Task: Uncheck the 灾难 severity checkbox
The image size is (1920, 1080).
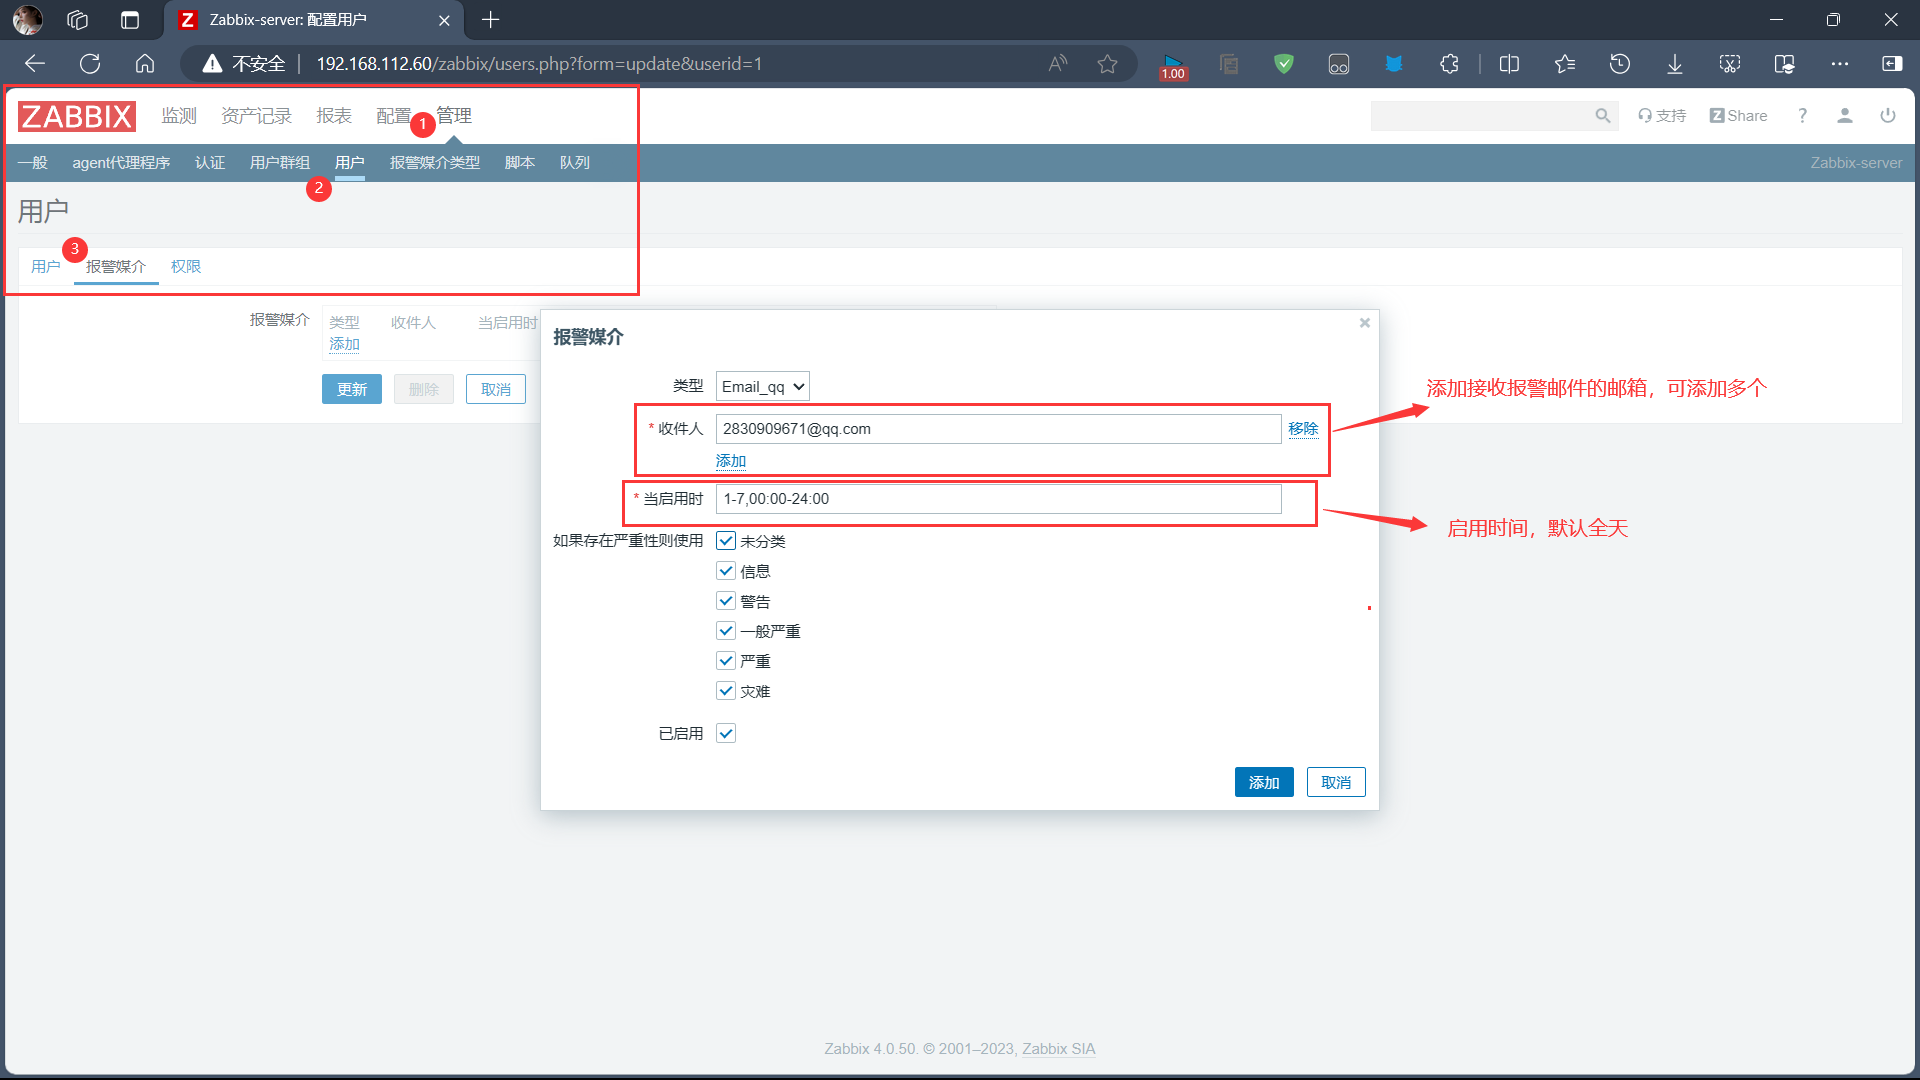Action: pos(726,691)
